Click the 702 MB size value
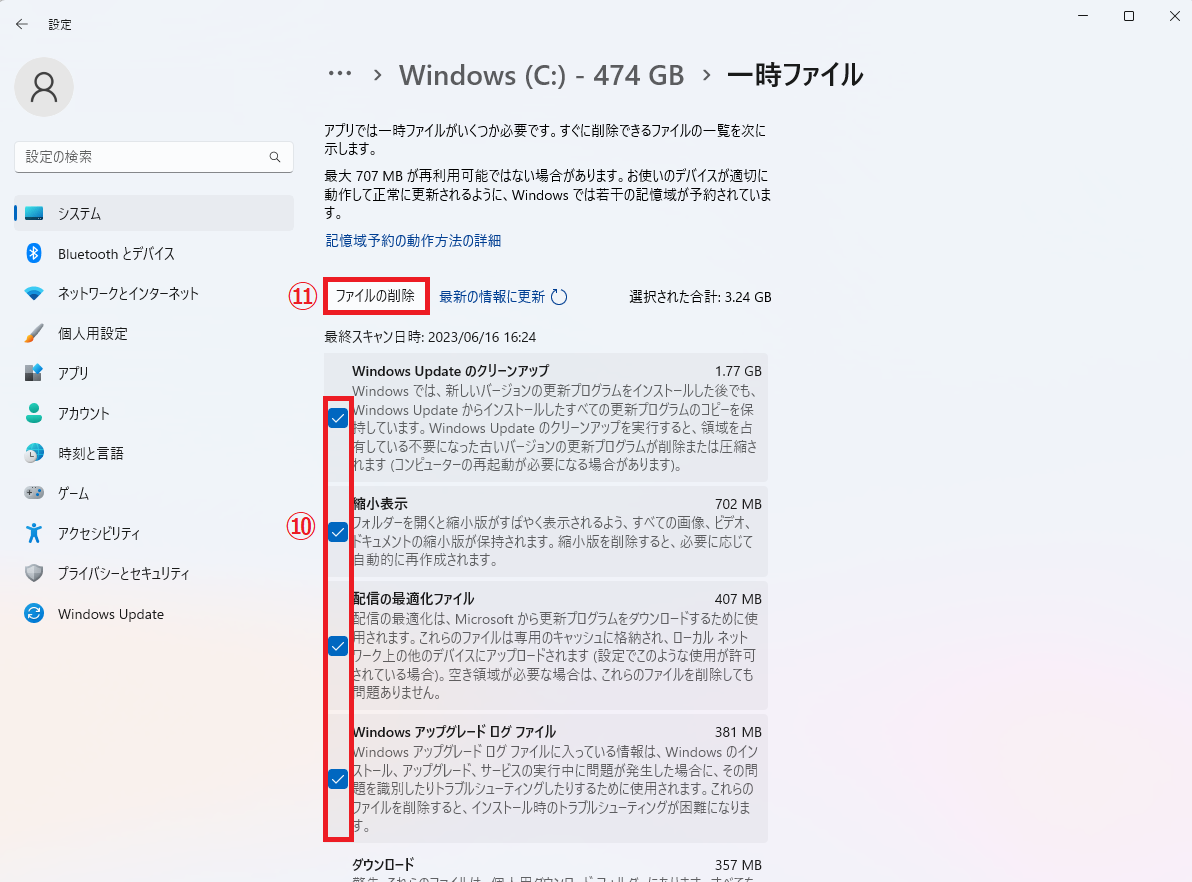Image resolution: width=1192 pixels, height=882 pixels. coord(738,504)
